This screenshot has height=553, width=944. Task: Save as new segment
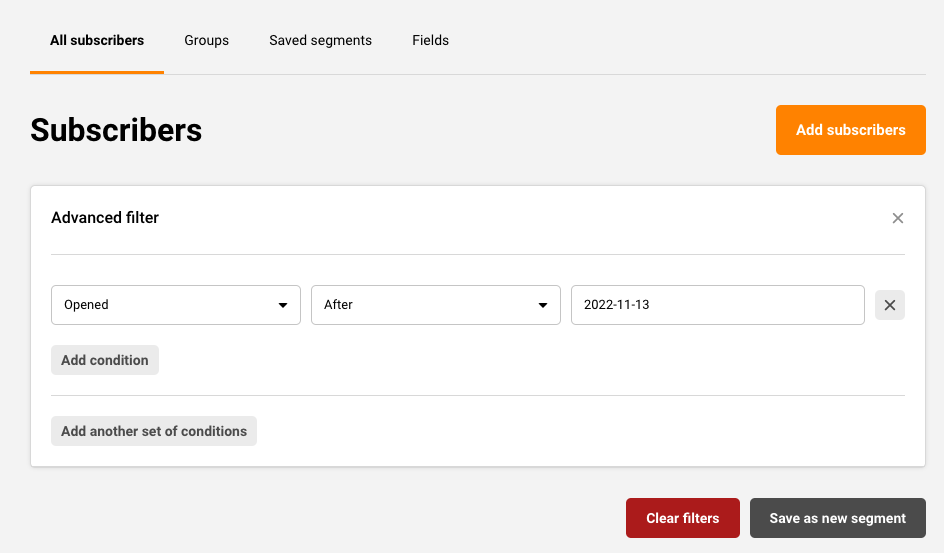coord(837,518)
